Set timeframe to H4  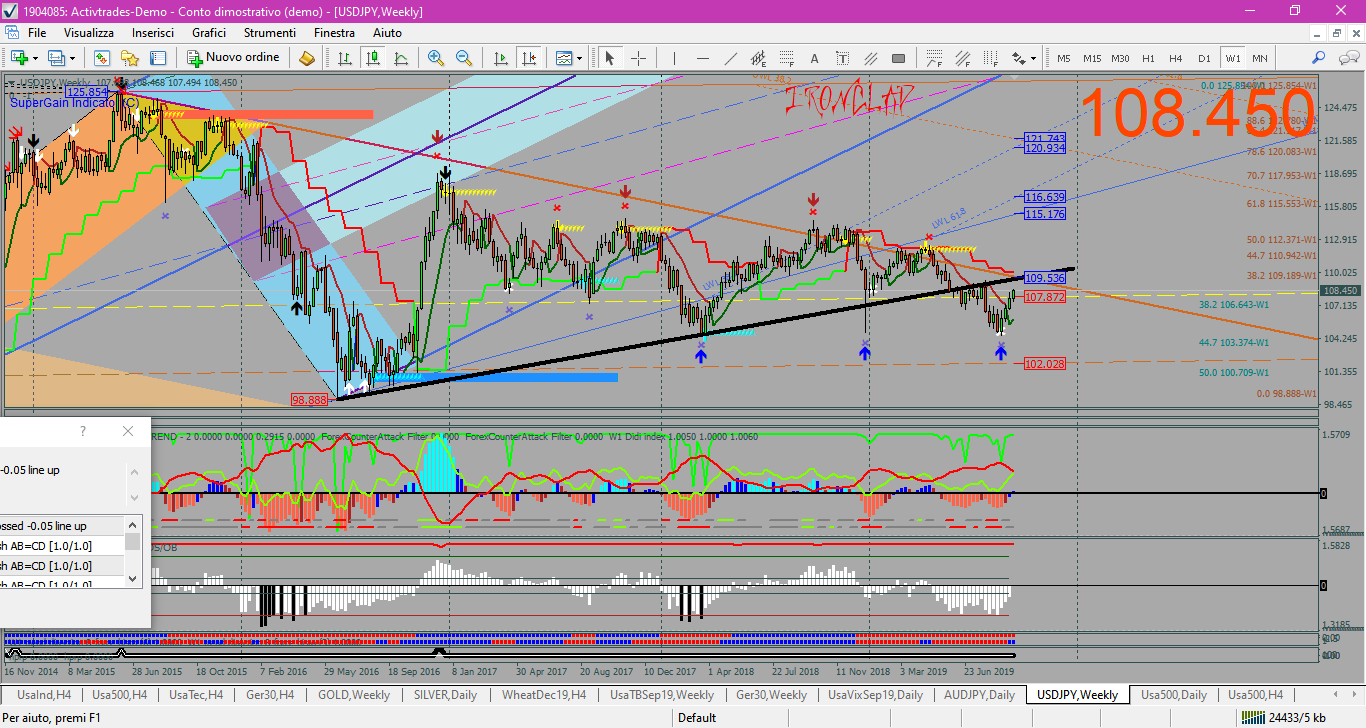click(x=1175, y=58)
